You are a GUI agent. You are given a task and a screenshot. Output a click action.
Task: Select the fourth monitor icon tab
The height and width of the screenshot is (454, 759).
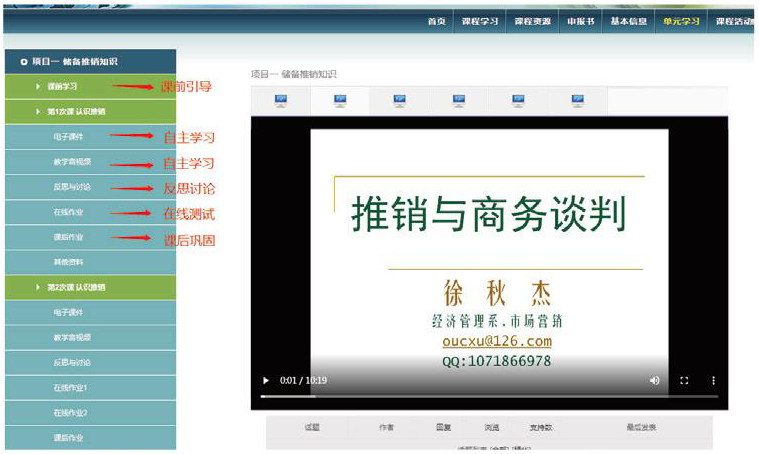coord(459,100)
